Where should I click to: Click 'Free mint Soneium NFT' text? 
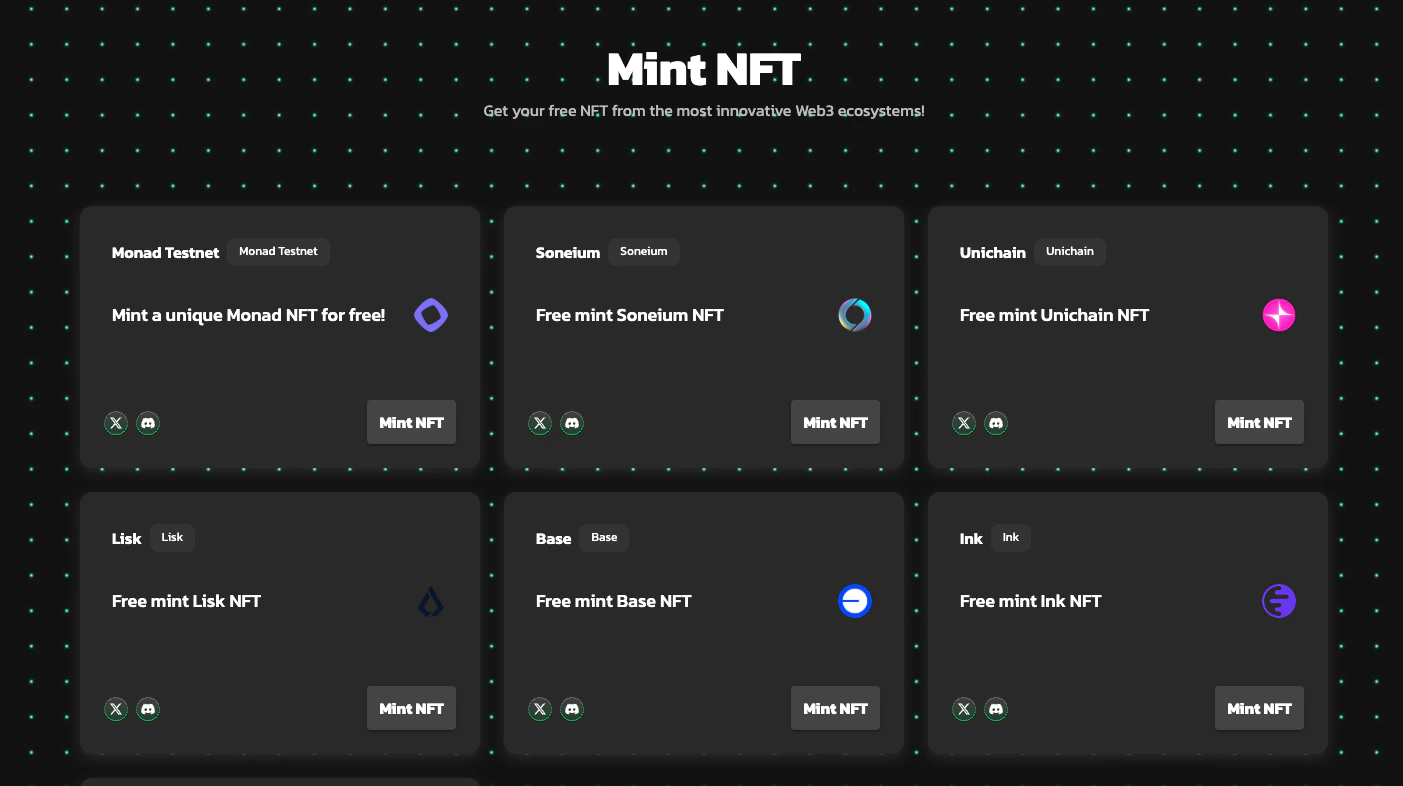click(630, 315)
